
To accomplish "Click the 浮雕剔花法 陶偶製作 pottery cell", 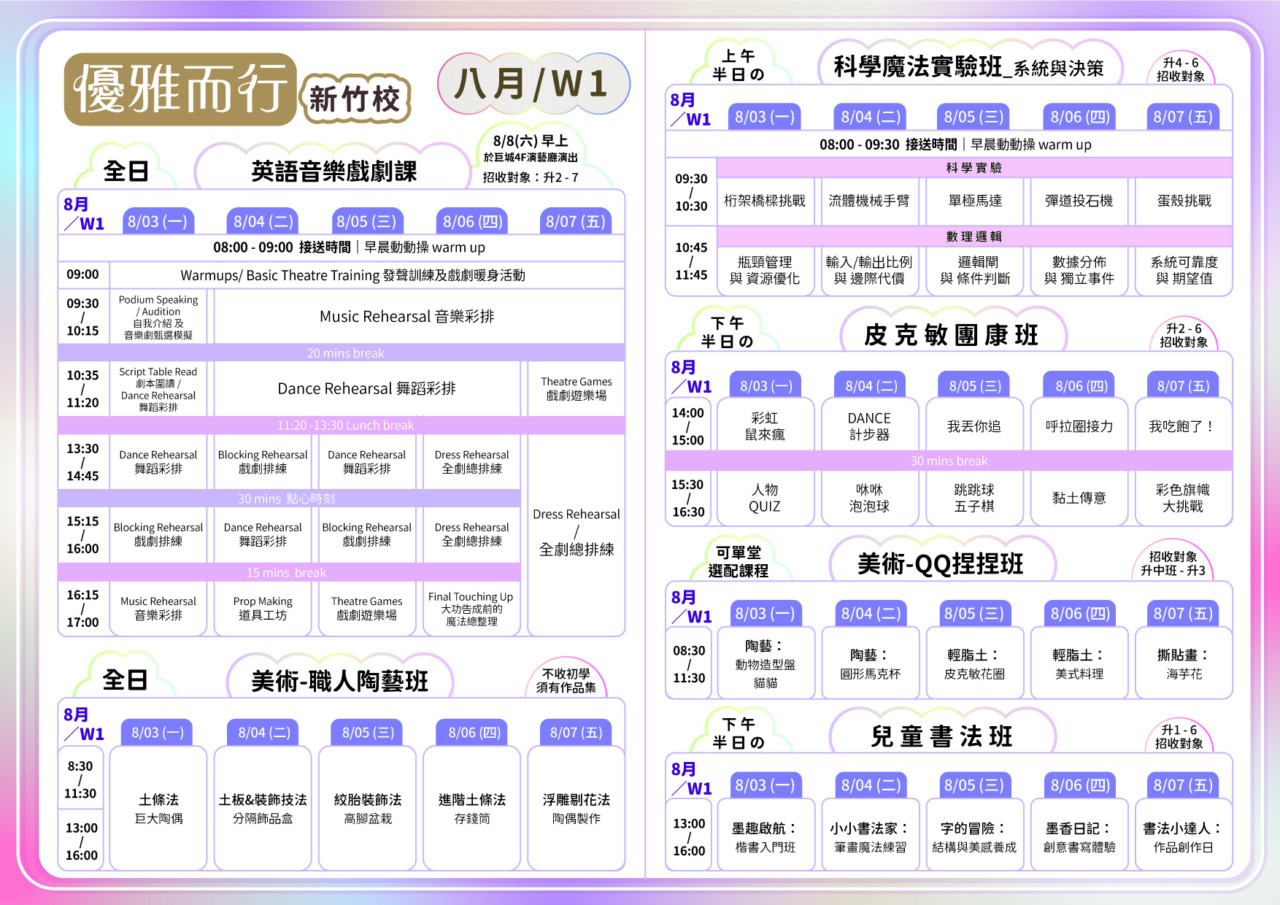I will point(576,808).
